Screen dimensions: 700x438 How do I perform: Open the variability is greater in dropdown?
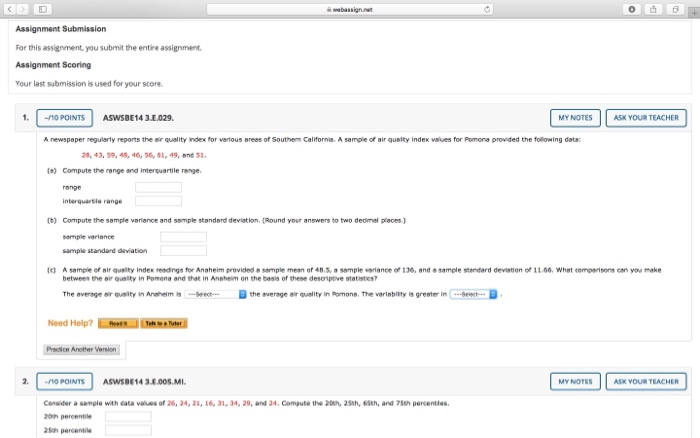tap(473, 294)
